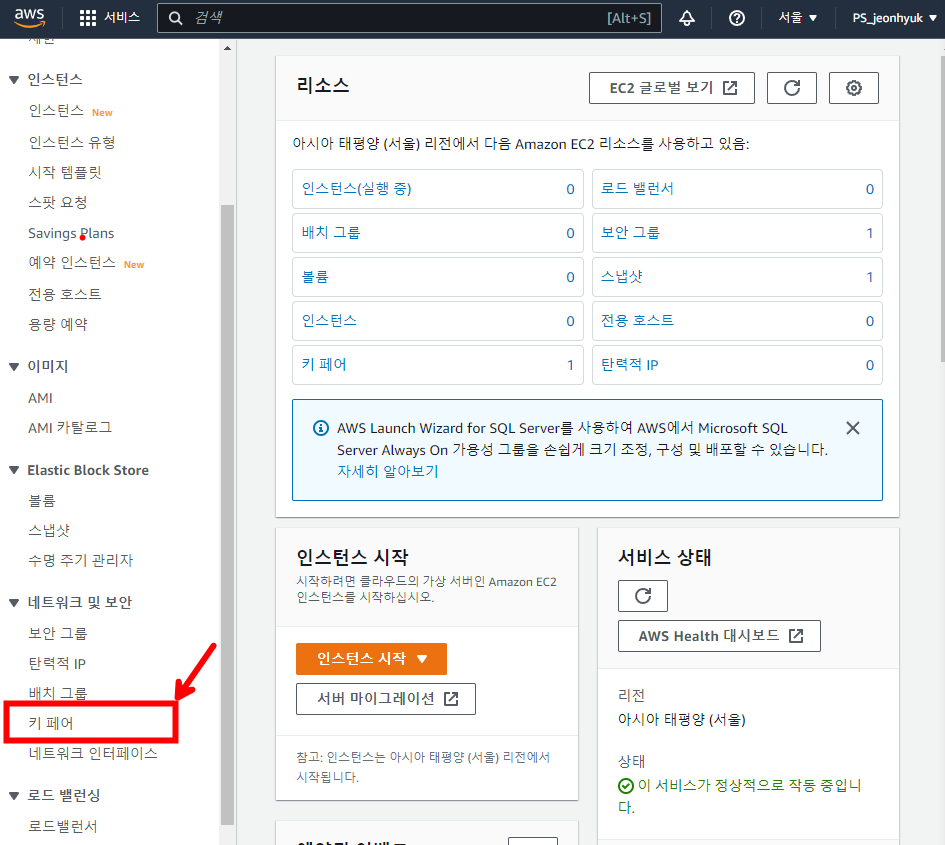Image resolution: width=945 pixels, height=845 pixels.
Task: Click EC2 글로벌 보기 button
Action: pos(671,88)
